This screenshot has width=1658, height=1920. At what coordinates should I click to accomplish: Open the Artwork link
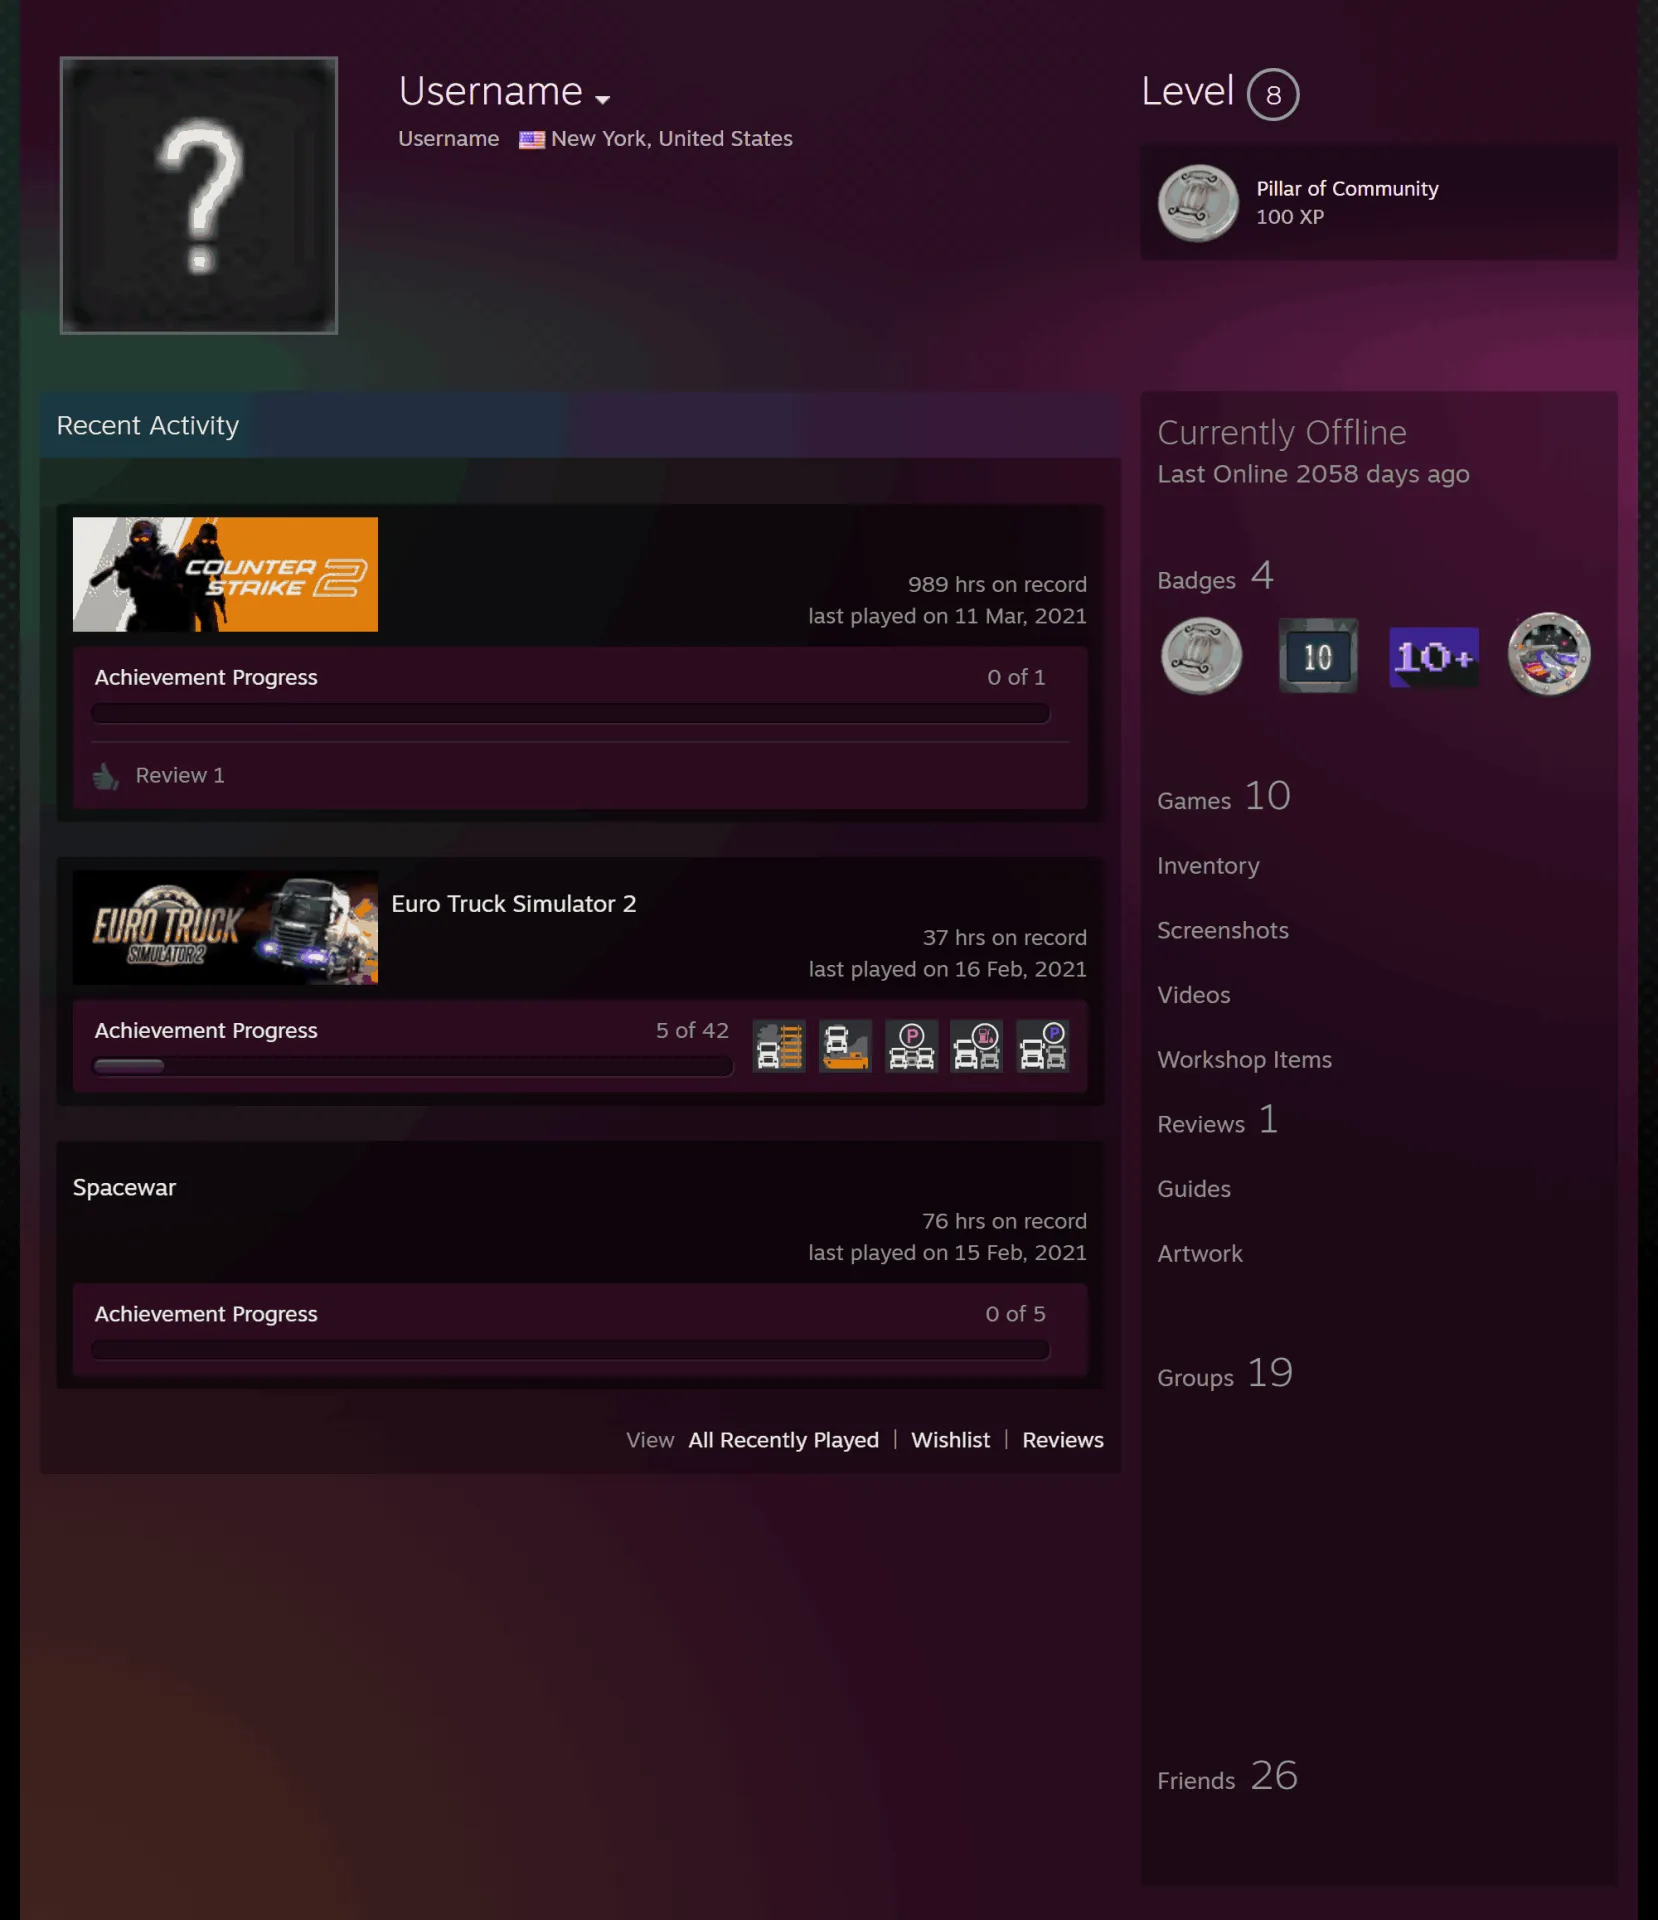click(1200, 1254)
